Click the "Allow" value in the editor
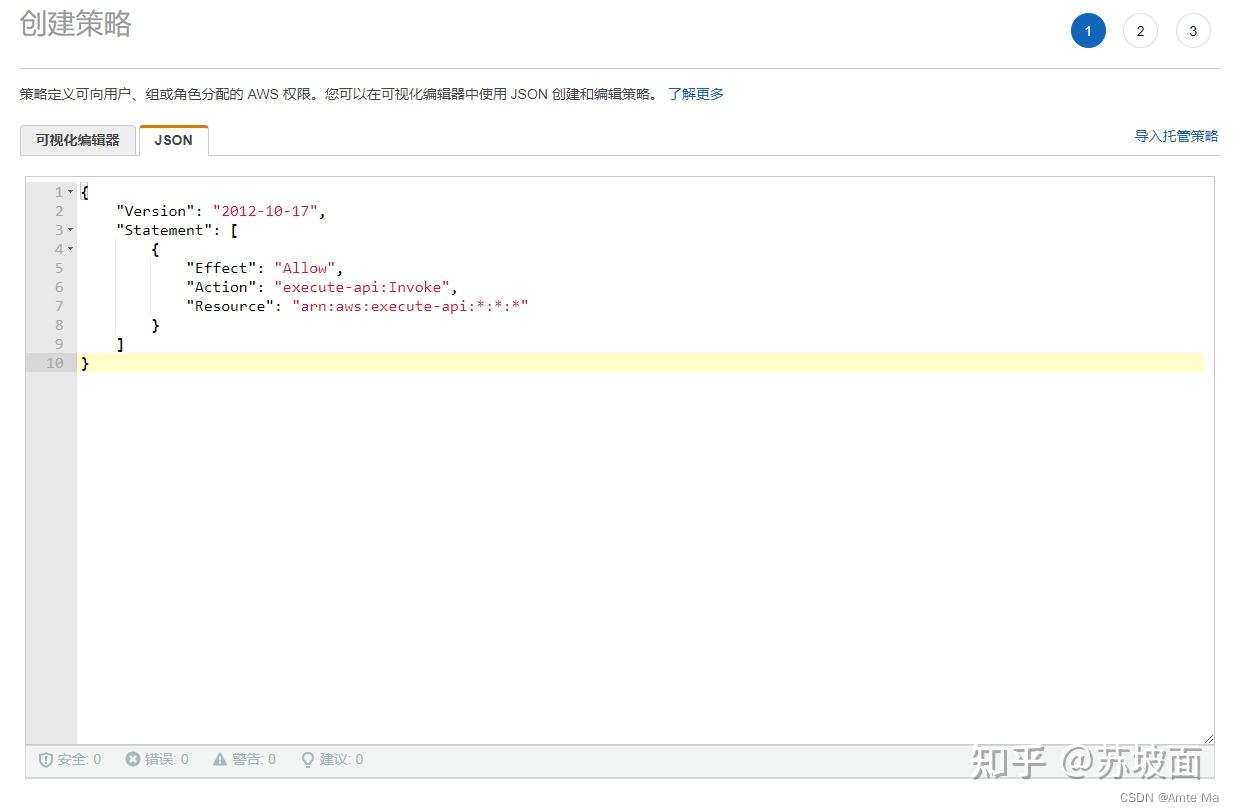Screen dimensions: 1234x812 point(303,267)
